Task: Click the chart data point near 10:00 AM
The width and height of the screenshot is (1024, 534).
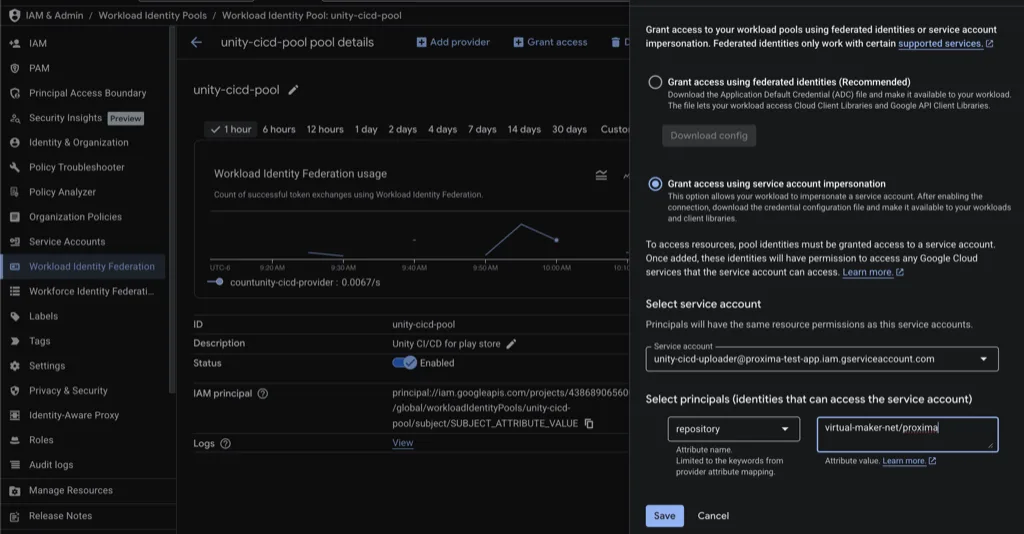Action: click(556, 240)
